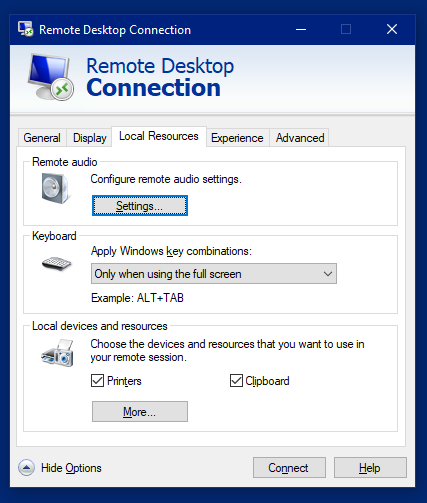
Task: Click the Remote Desktop monitor logo icon
Action: [50, 77]
